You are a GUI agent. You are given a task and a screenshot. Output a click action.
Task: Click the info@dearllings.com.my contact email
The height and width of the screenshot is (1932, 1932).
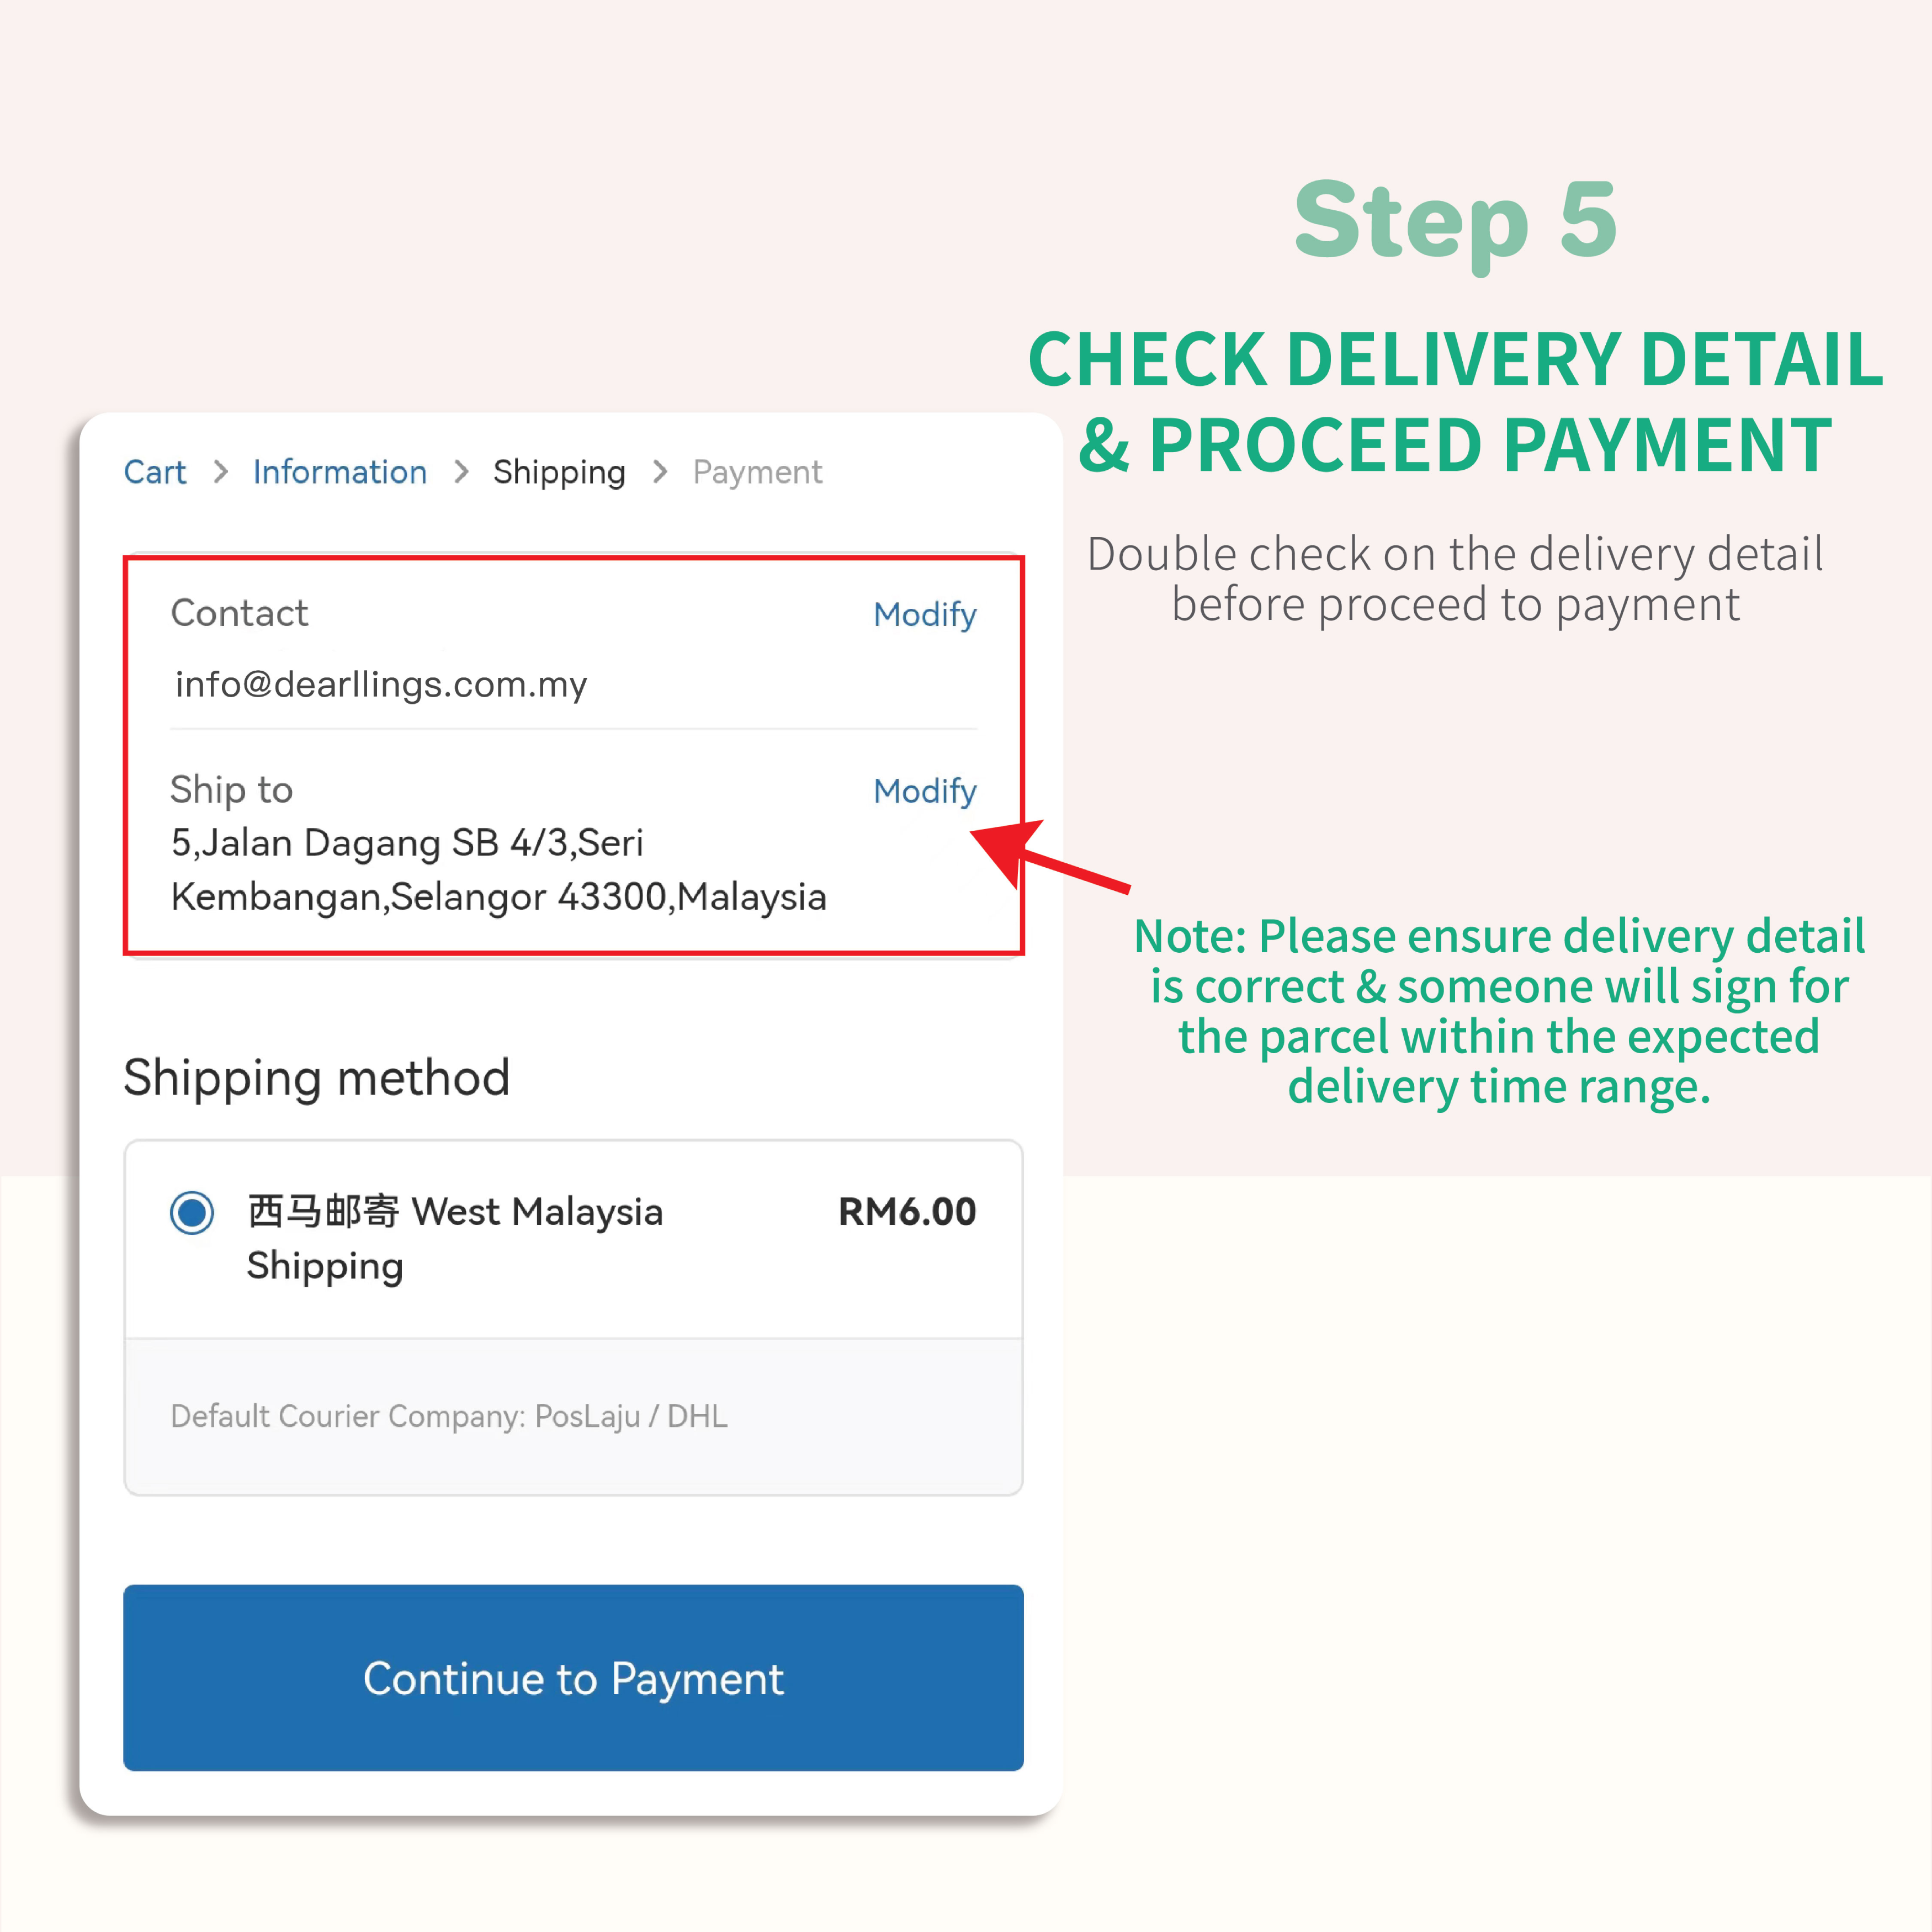click(381, 684)
